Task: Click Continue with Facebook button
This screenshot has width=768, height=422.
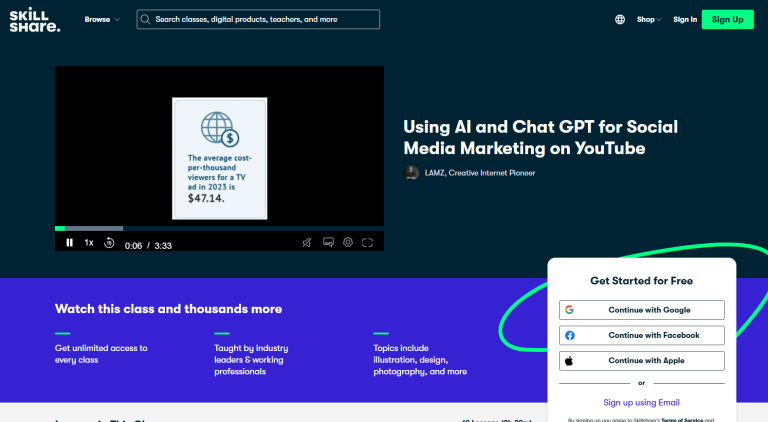Action: point(642,335)
